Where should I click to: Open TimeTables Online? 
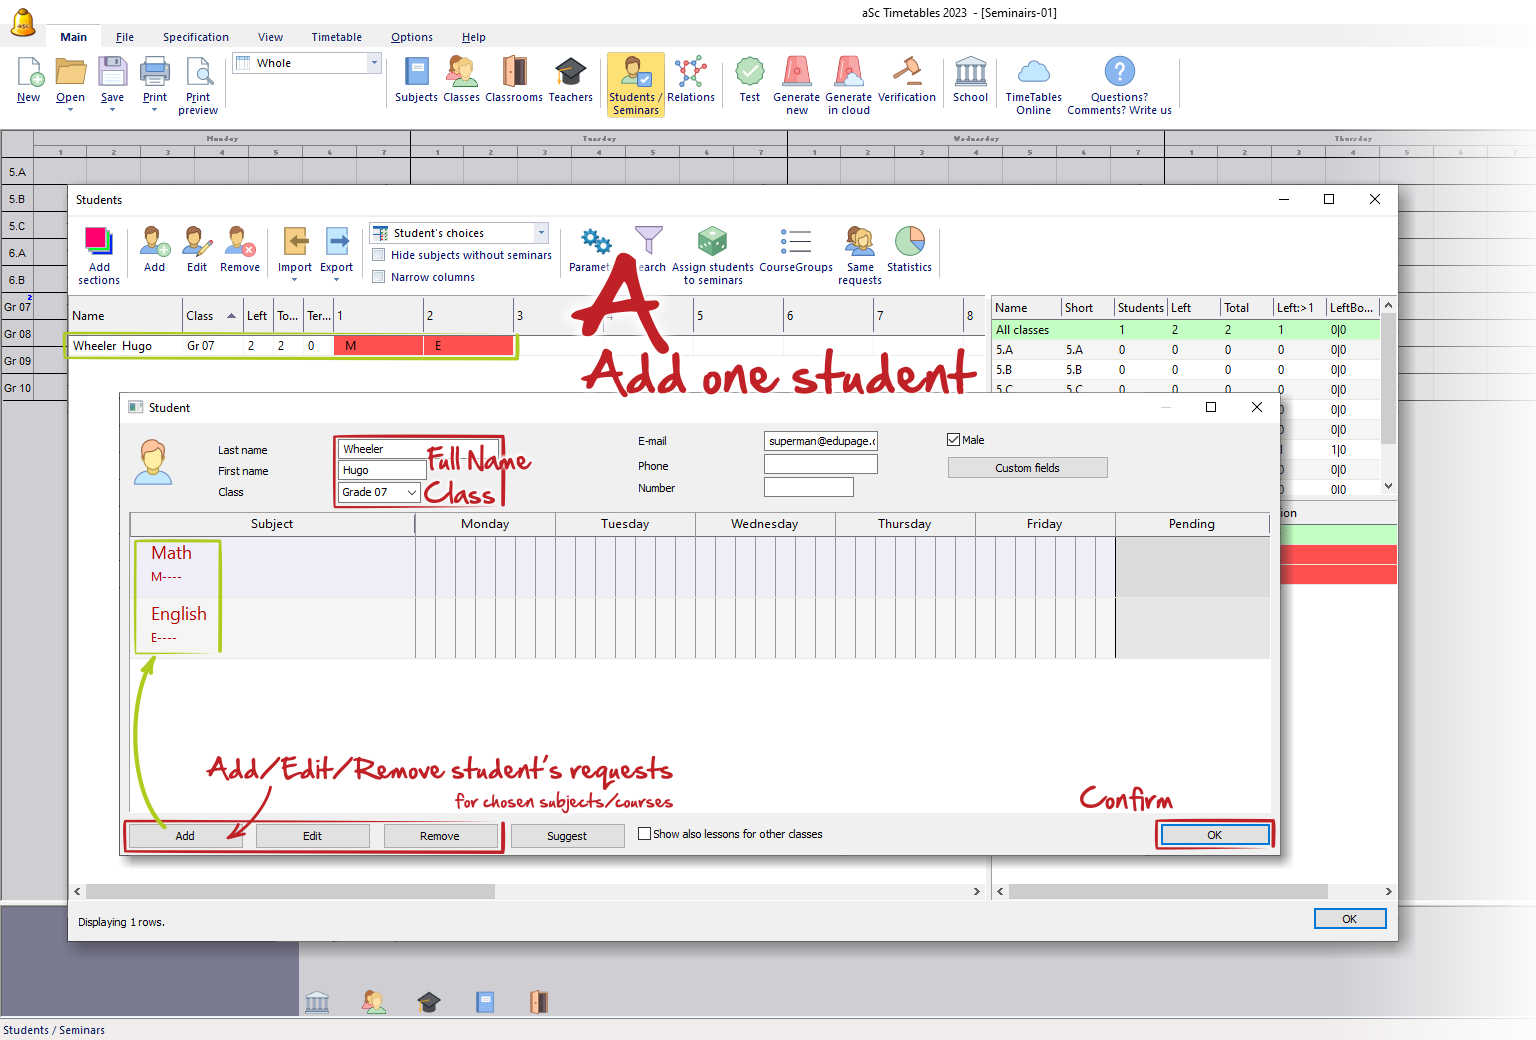1033,86
